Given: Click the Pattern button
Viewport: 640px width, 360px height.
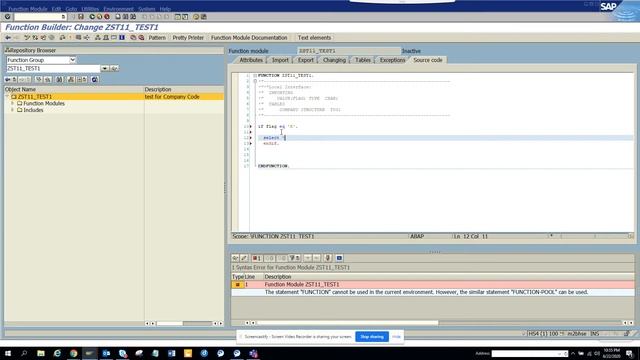Looking at the screenshot, I should click(157, 38).
